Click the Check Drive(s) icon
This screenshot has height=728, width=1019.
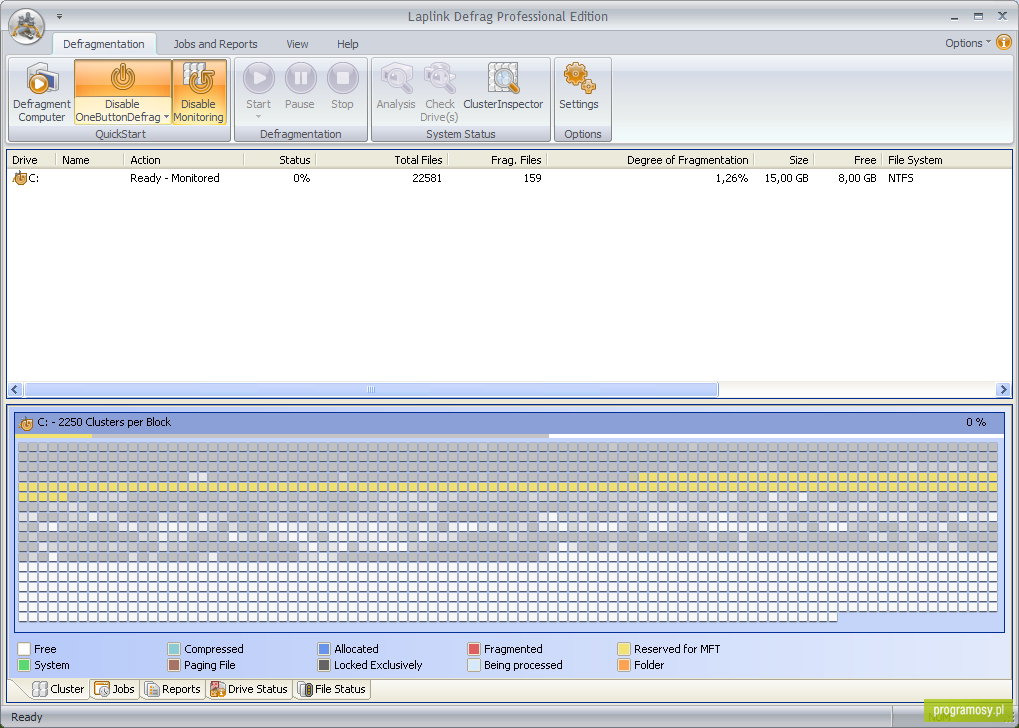[440, 79]
